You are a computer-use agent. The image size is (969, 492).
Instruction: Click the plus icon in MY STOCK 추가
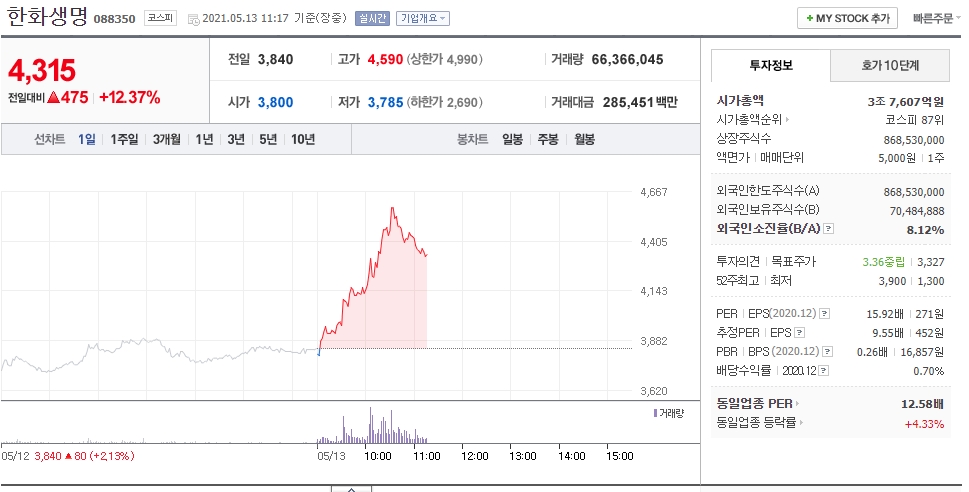[x=810, y=19]
